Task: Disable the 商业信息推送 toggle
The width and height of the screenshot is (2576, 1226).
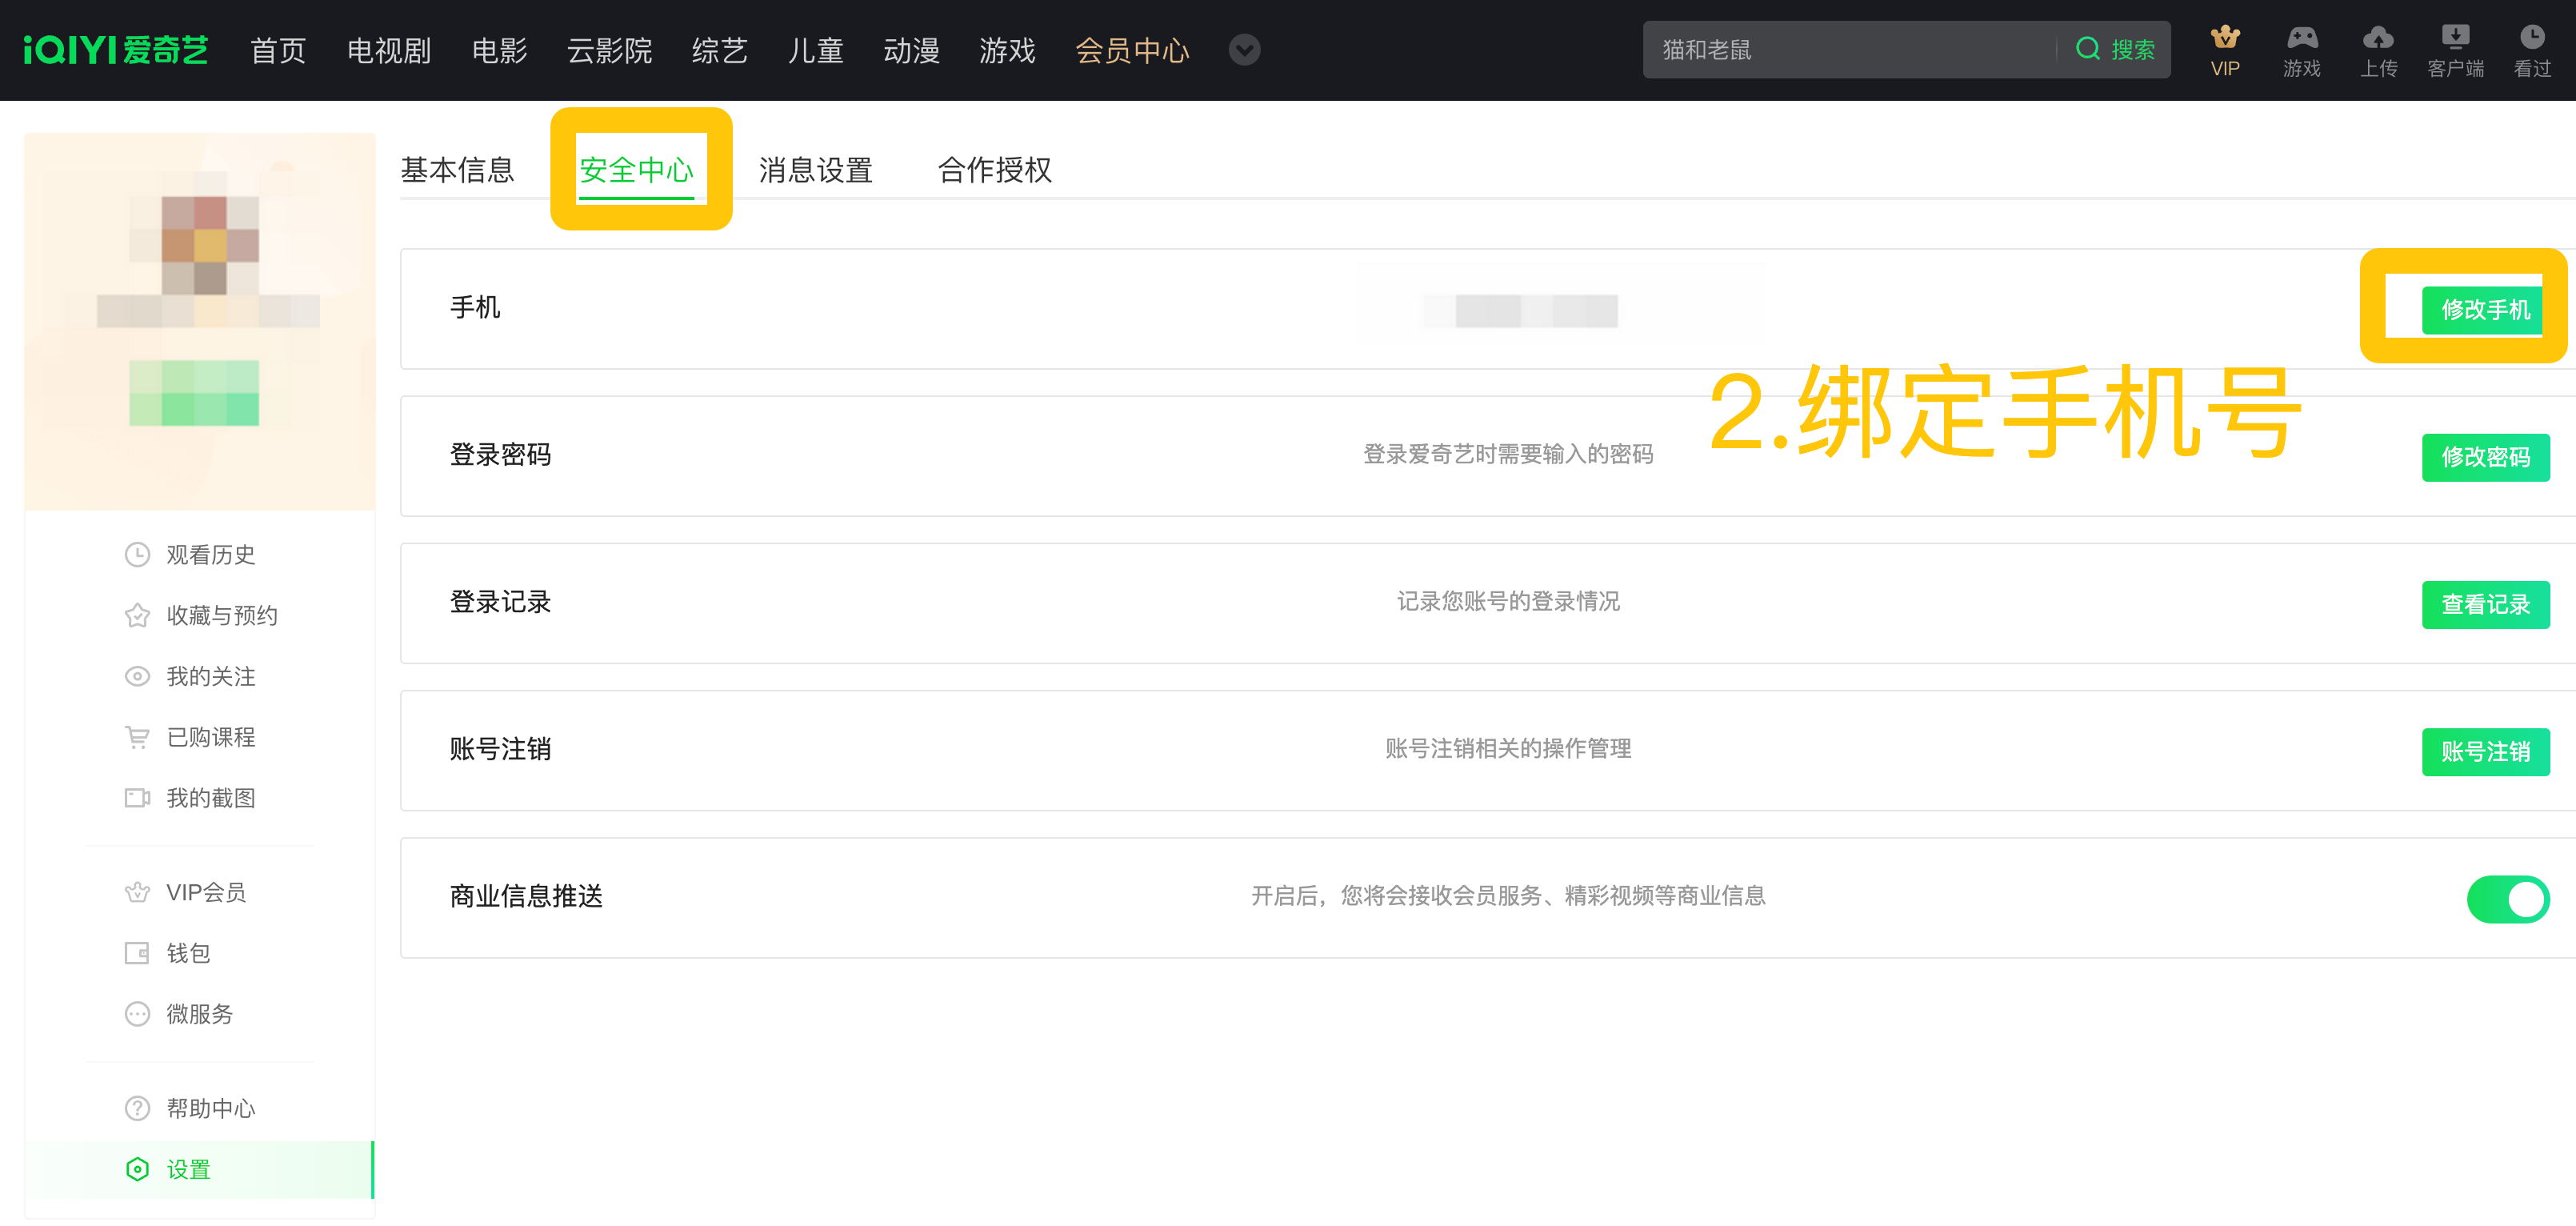Action: point(2509,898)
